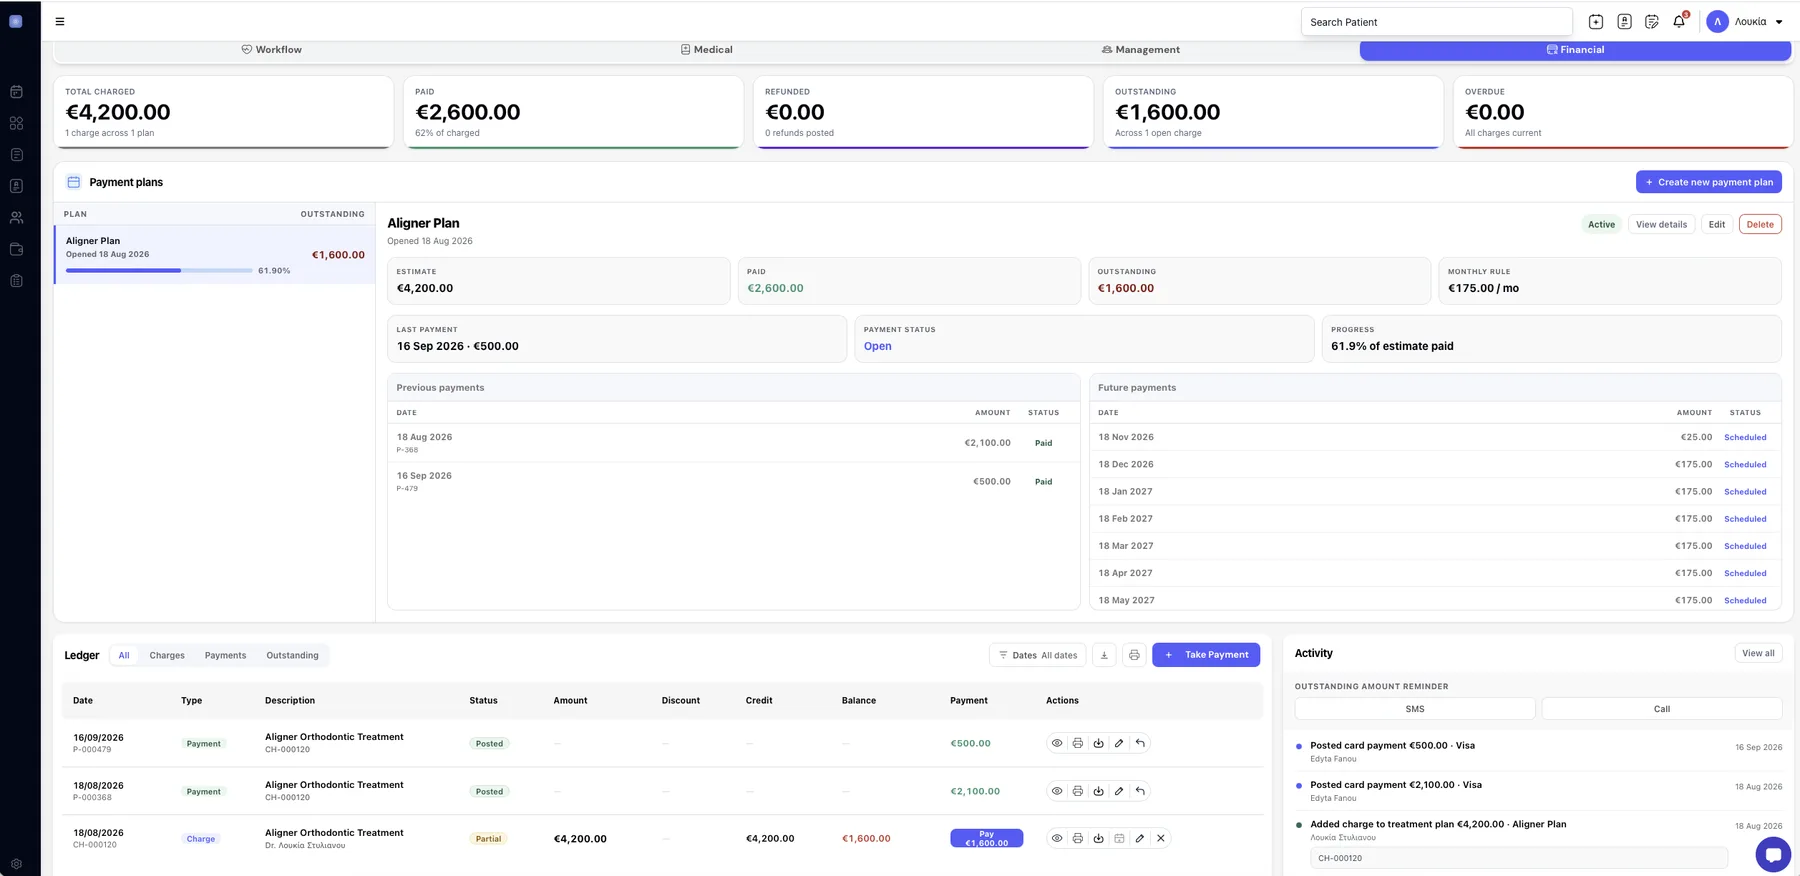Screen dimensions: 1800x876
Task: Click the calendar notes edit icon
Action: tap(1652, 21)
